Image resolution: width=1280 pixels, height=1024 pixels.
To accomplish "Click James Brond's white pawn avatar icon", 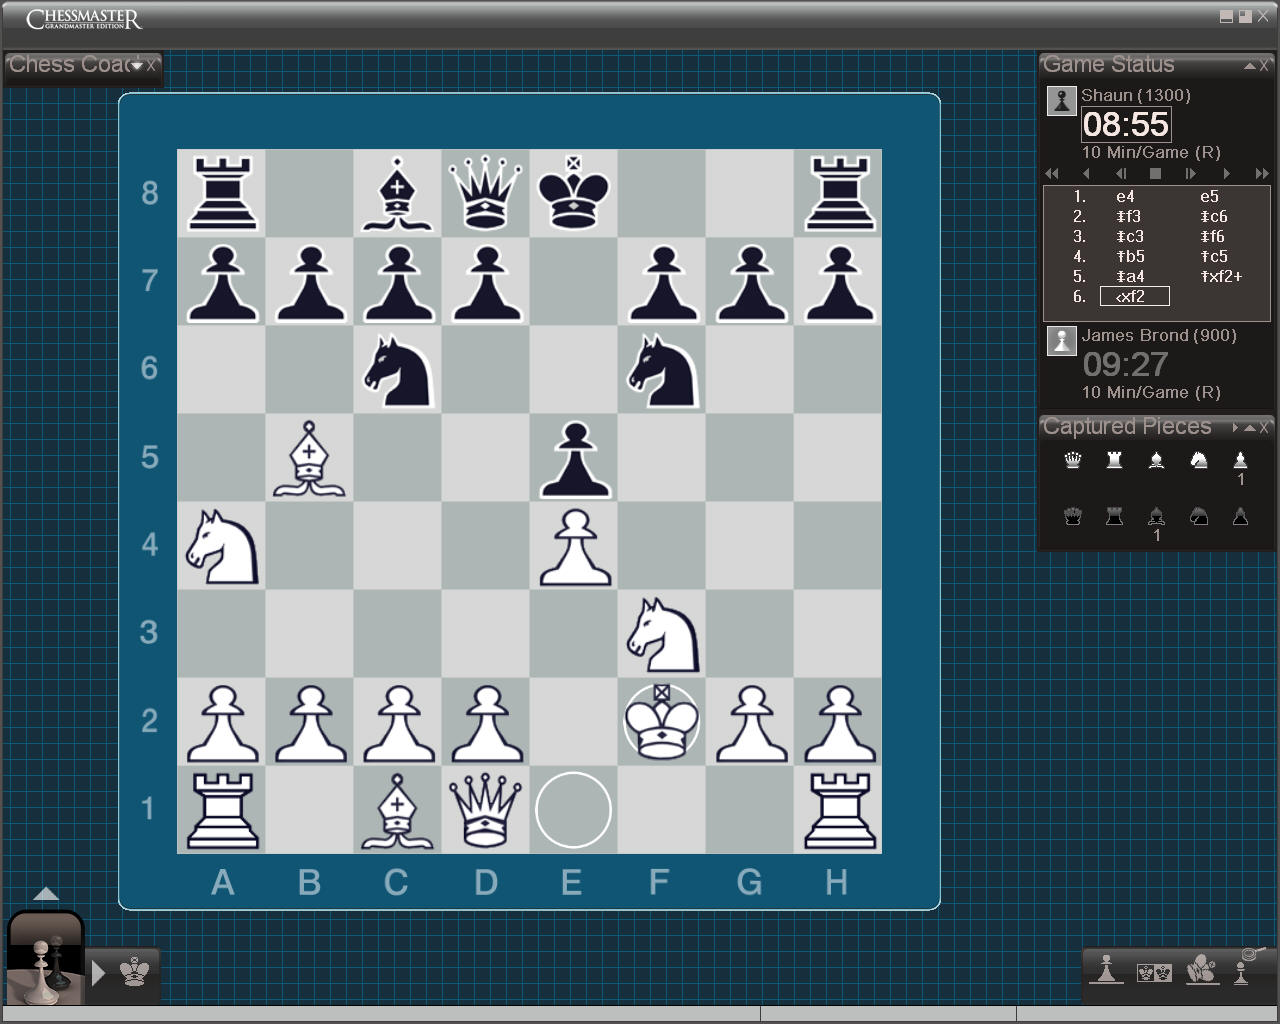I will [x=1061, y=340].
